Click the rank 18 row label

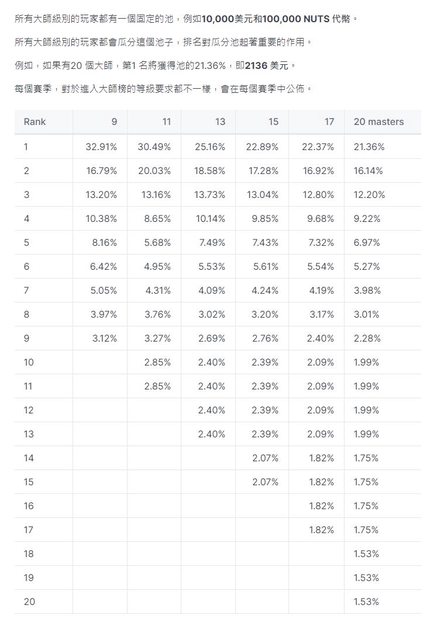tap(29, 554)
